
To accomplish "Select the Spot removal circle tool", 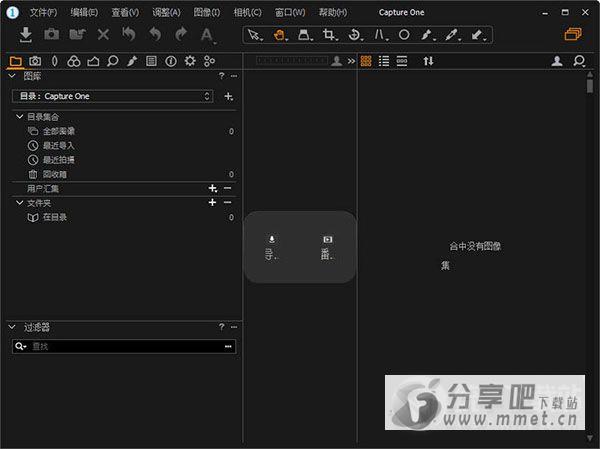I will click(404, 35).
